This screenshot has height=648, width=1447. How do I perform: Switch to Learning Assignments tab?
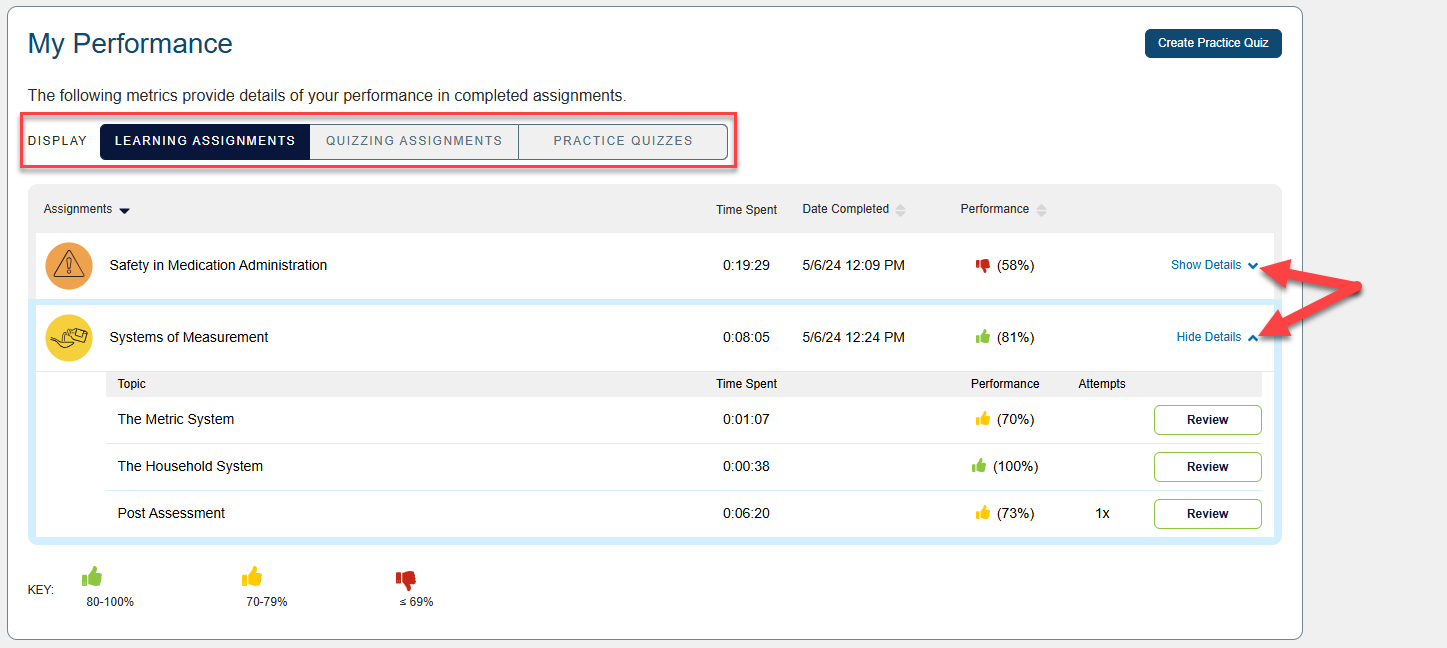pos(205,141)
